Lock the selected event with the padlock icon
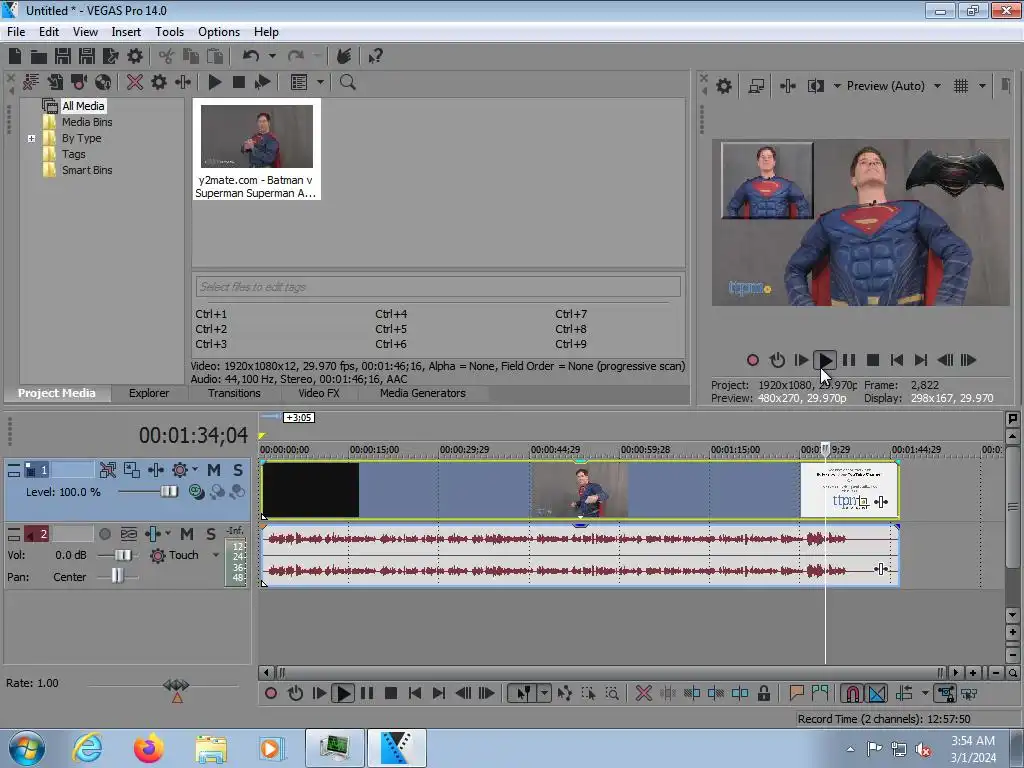Viewport: 1024px width, 768px height. click(763, 694)
